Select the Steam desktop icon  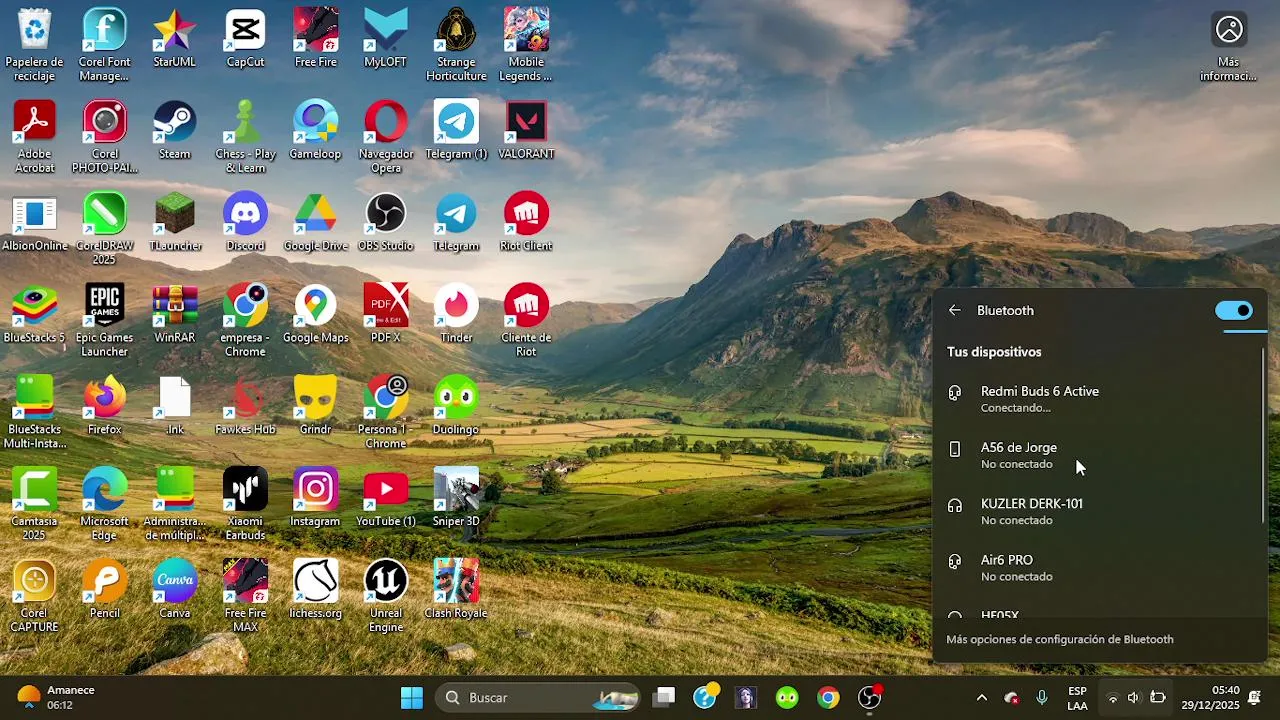click(174, 131)
